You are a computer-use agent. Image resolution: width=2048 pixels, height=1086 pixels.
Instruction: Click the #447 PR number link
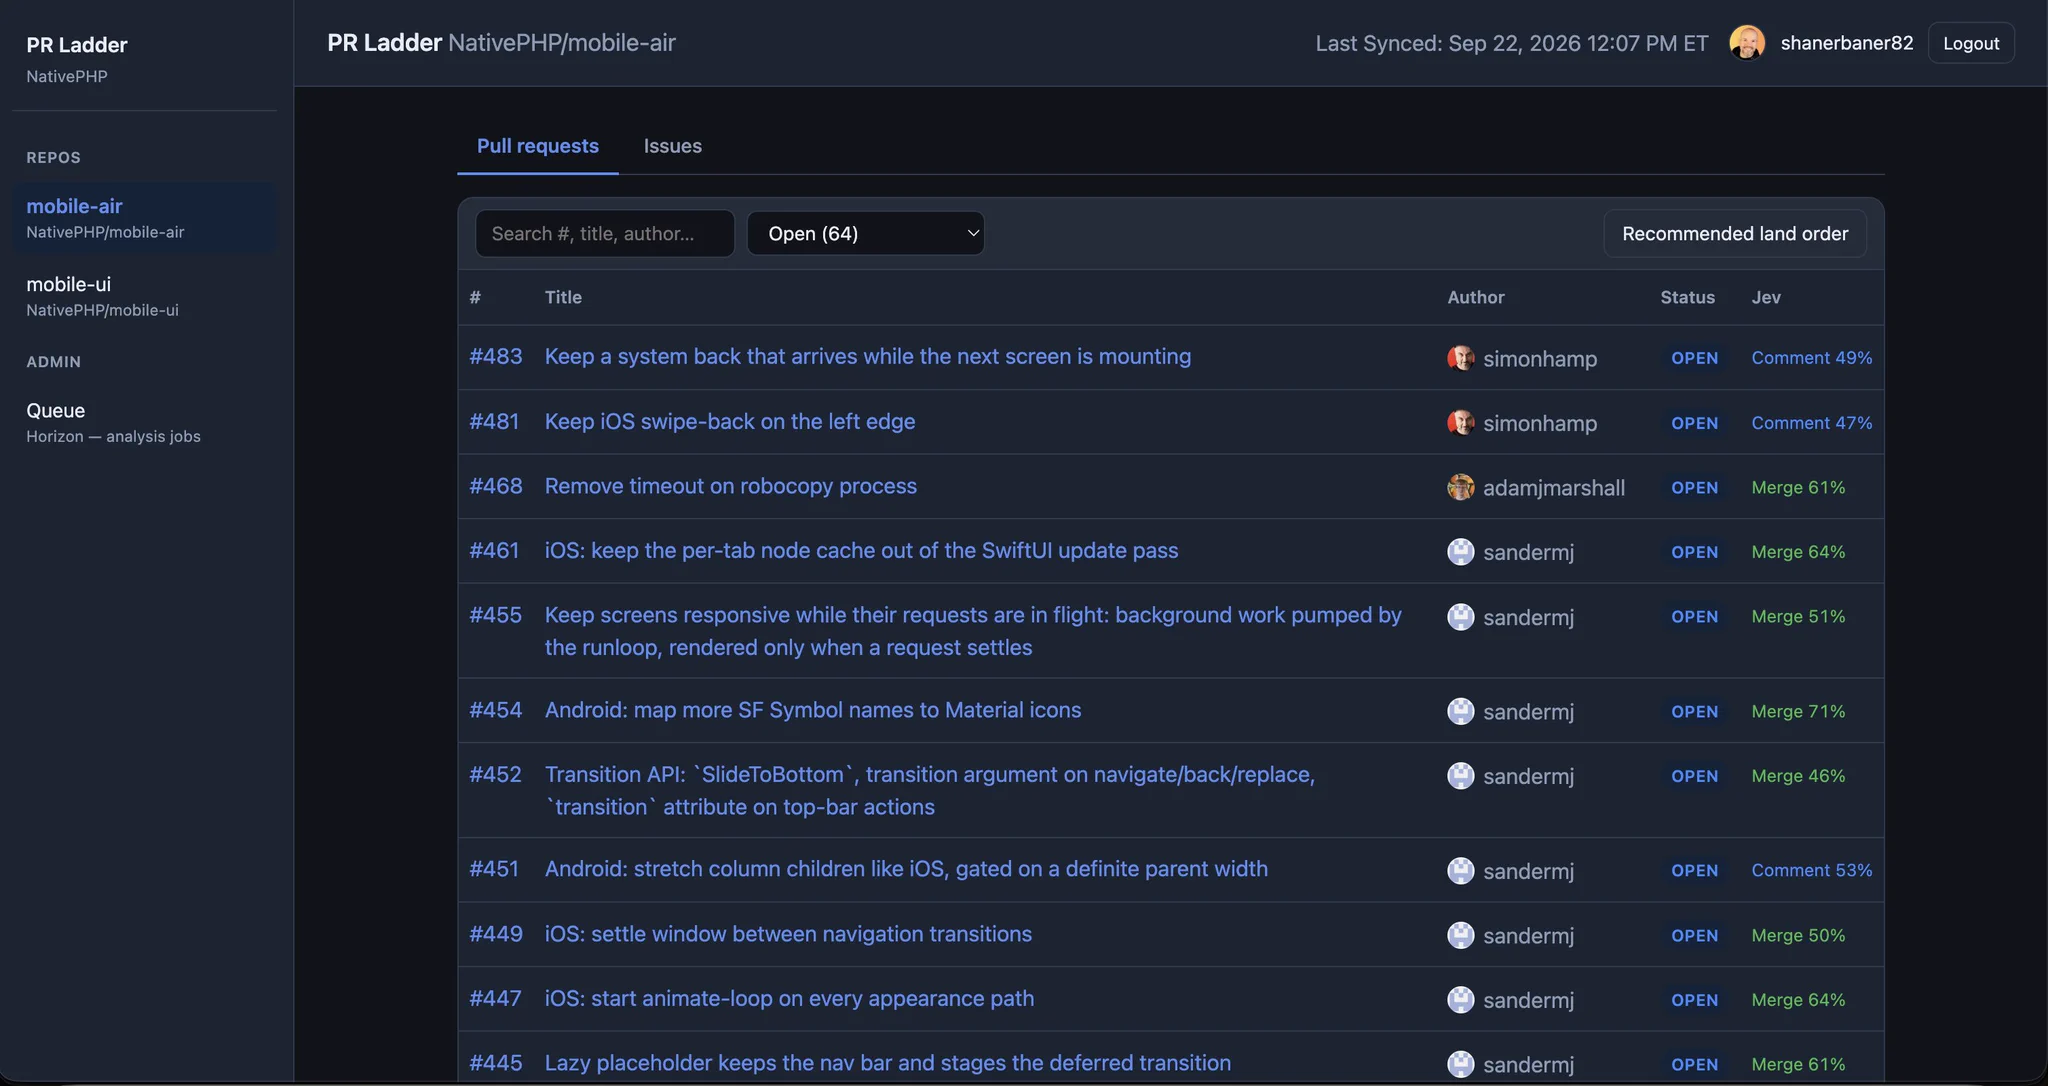point(496,998)
